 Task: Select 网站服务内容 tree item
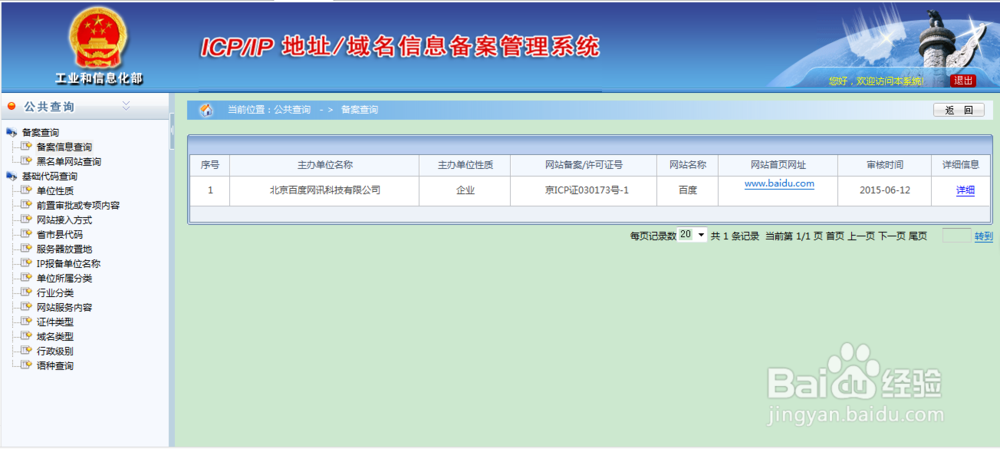click(x=64, y=307)
